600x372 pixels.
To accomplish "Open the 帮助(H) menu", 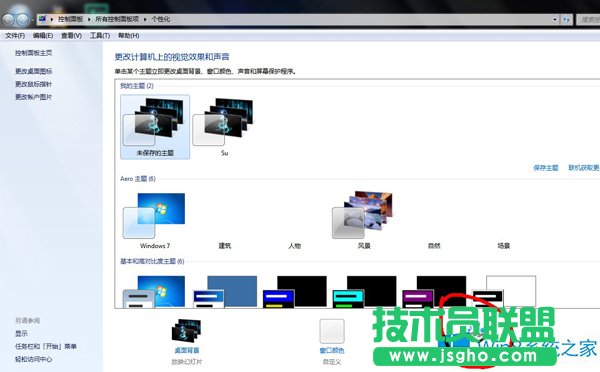I will click(129, 36).
